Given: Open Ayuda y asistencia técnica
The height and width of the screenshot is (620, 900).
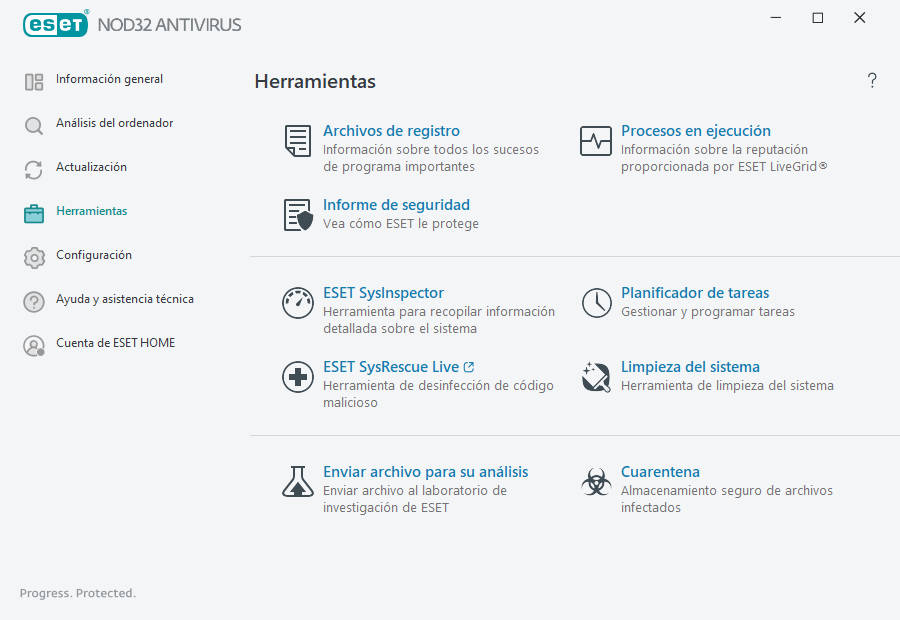Looking at the screenshot, I should 34,300.
